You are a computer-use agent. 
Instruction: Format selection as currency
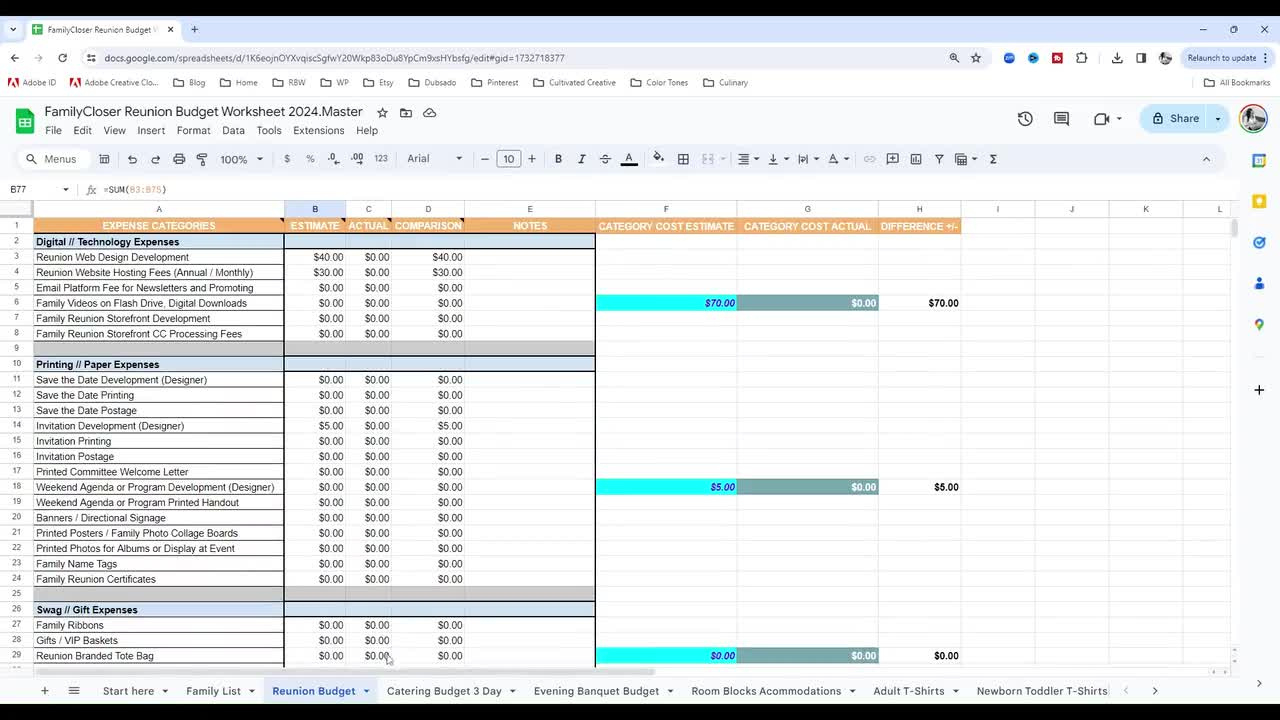pos(287,158)
